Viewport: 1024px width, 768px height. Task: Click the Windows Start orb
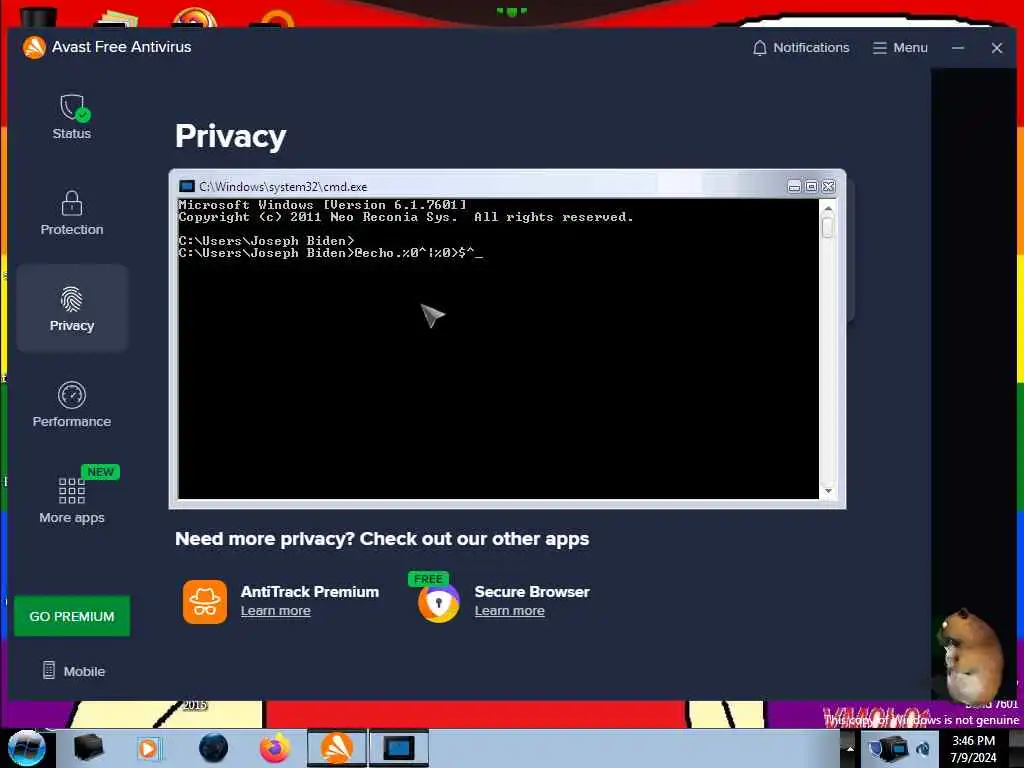(x=26, y=748)
